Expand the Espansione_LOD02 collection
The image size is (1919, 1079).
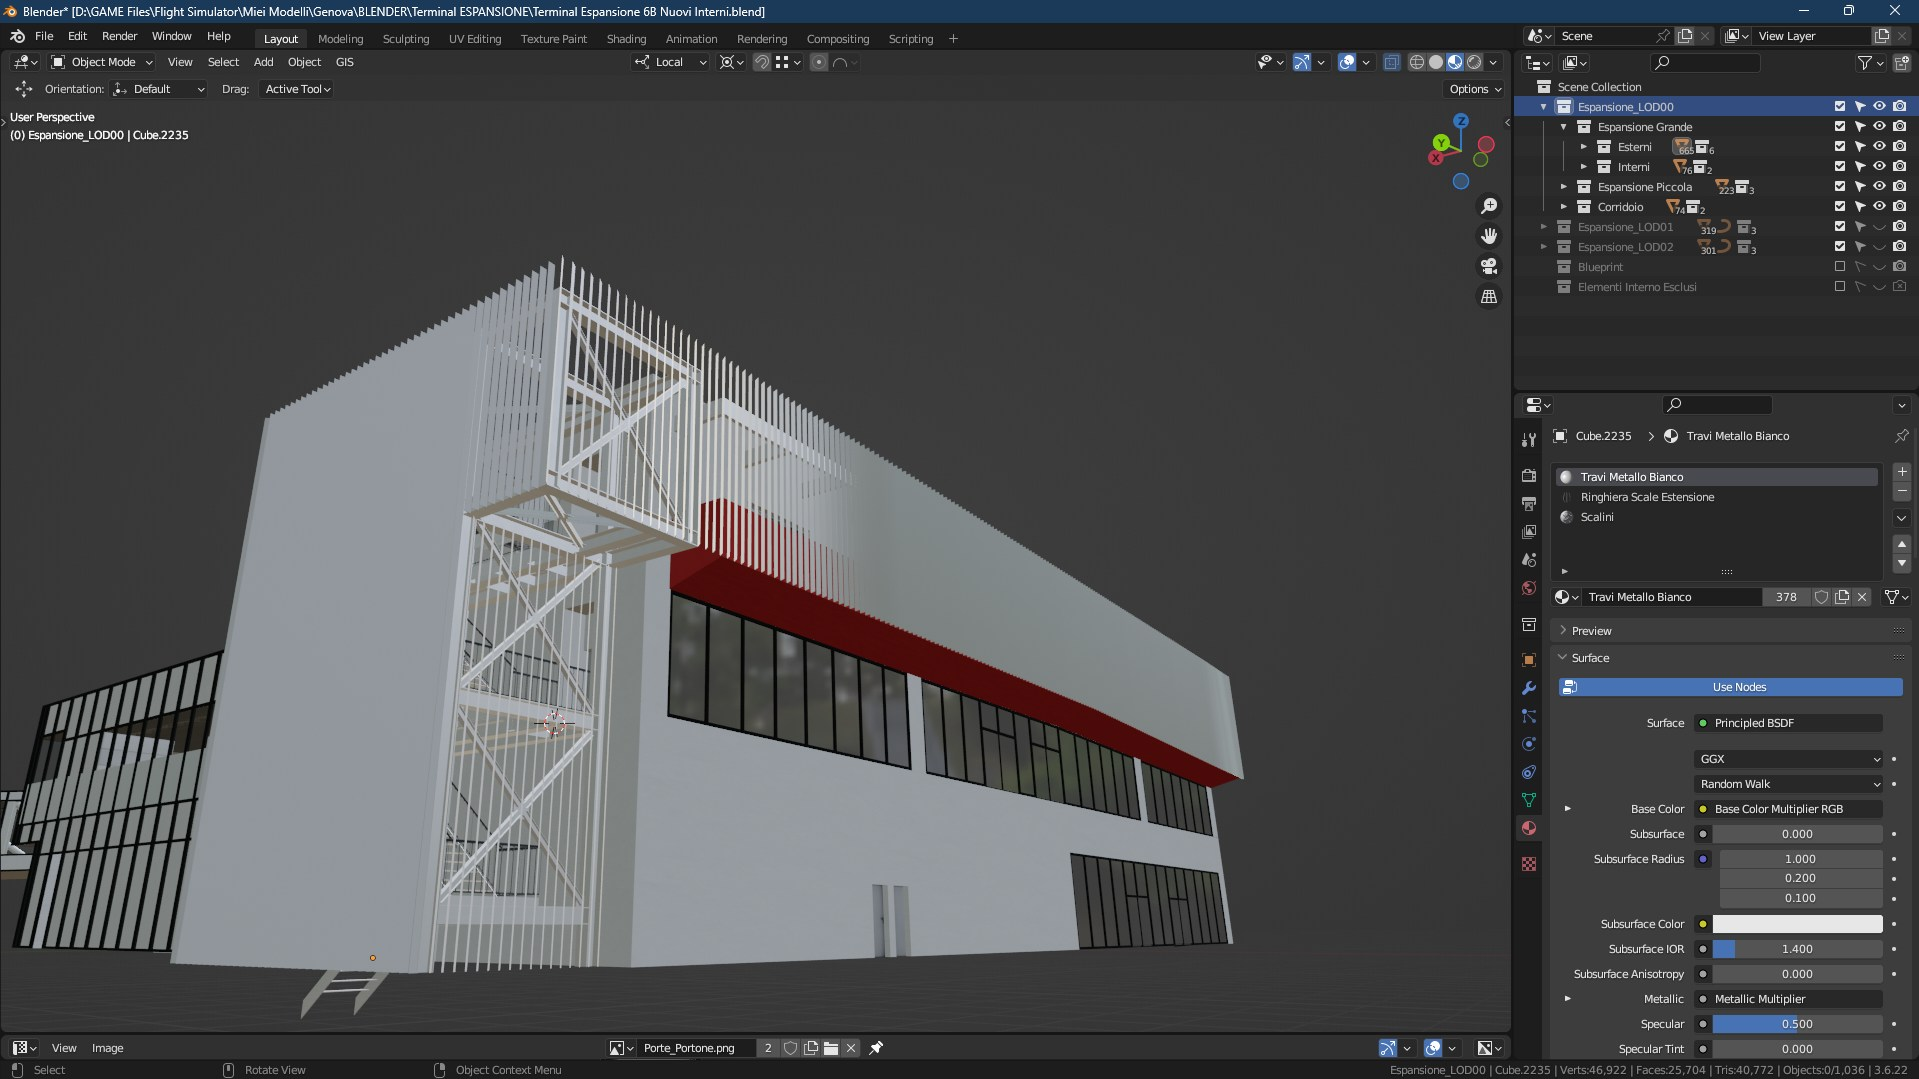(x=1544, y=247)
